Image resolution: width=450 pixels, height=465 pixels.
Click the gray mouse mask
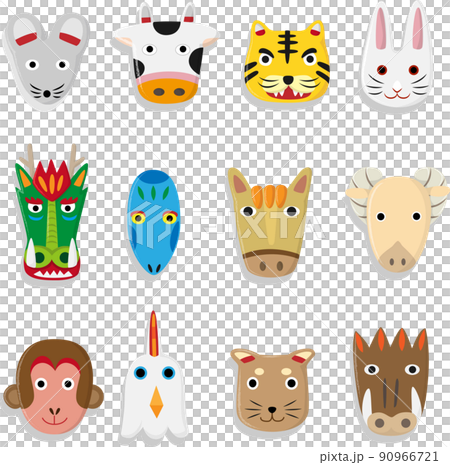[46, 60]
